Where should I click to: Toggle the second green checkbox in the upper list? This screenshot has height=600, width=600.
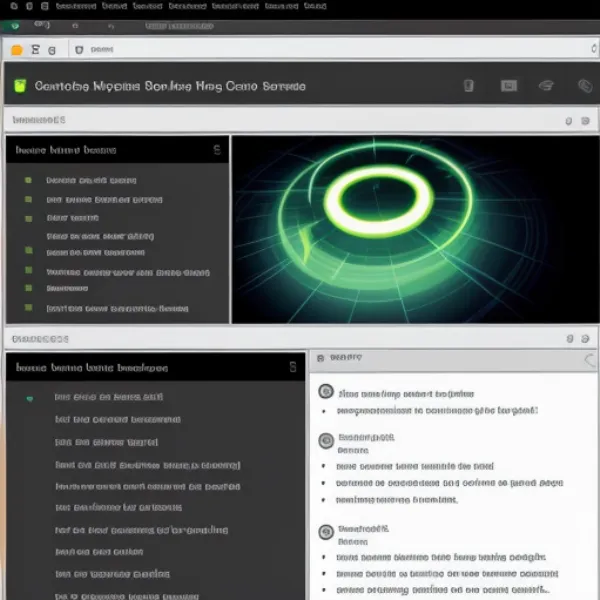pos(28,199)
